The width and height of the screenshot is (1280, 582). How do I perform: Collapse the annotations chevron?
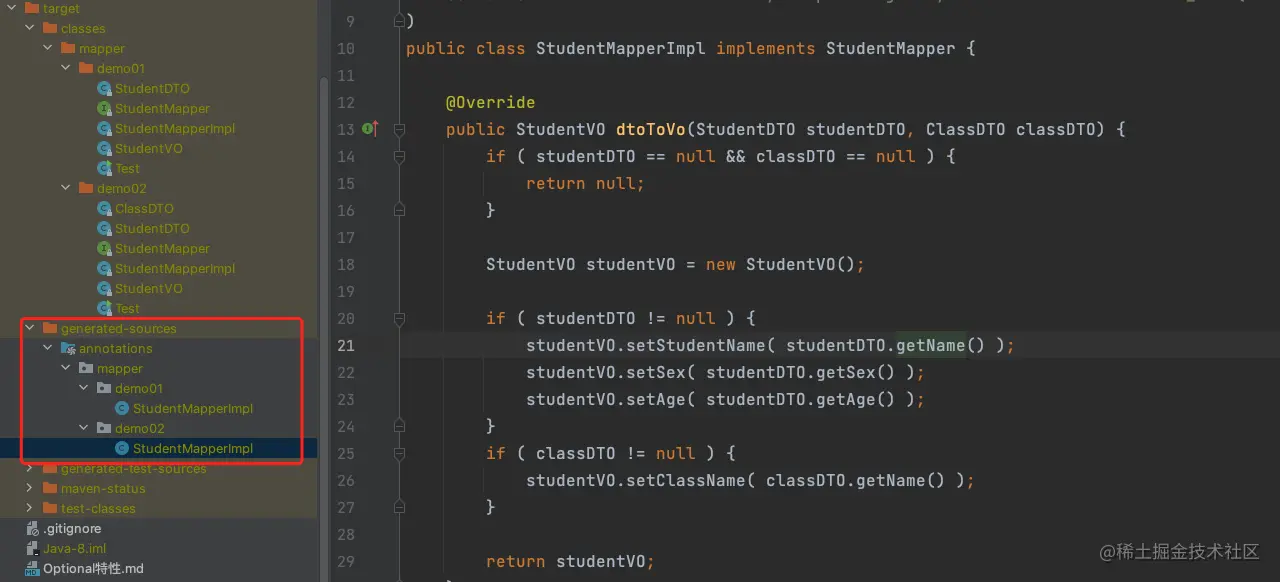[48, 348]
